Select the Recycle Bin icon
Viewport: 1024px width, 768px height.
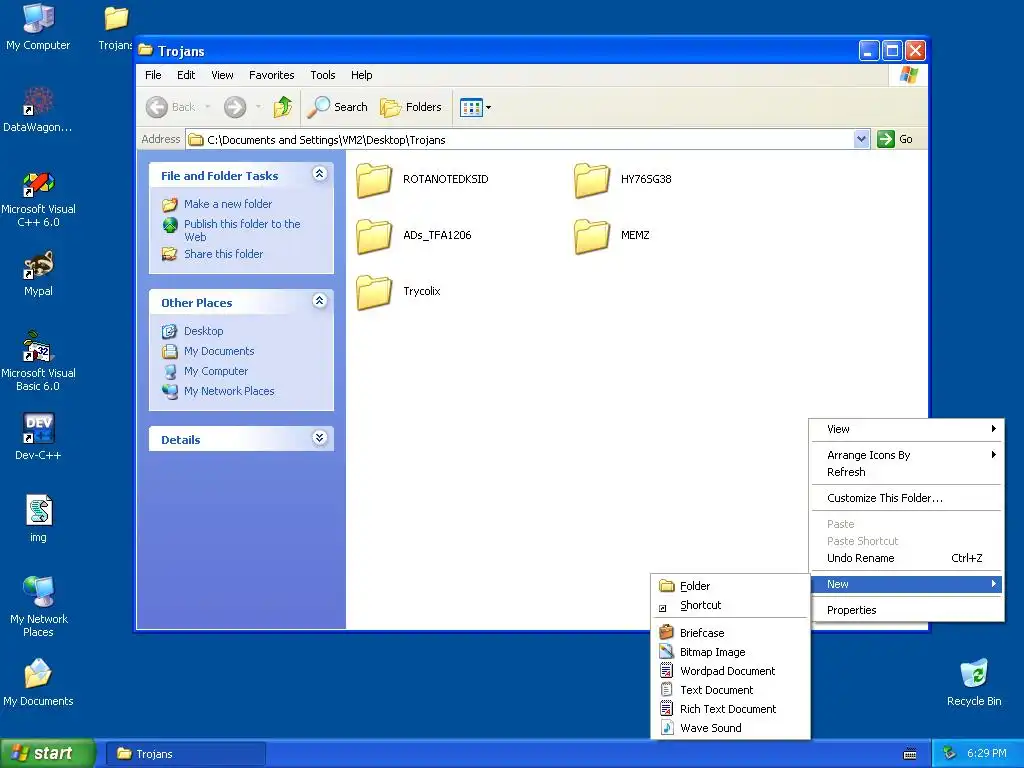[974, 682]
